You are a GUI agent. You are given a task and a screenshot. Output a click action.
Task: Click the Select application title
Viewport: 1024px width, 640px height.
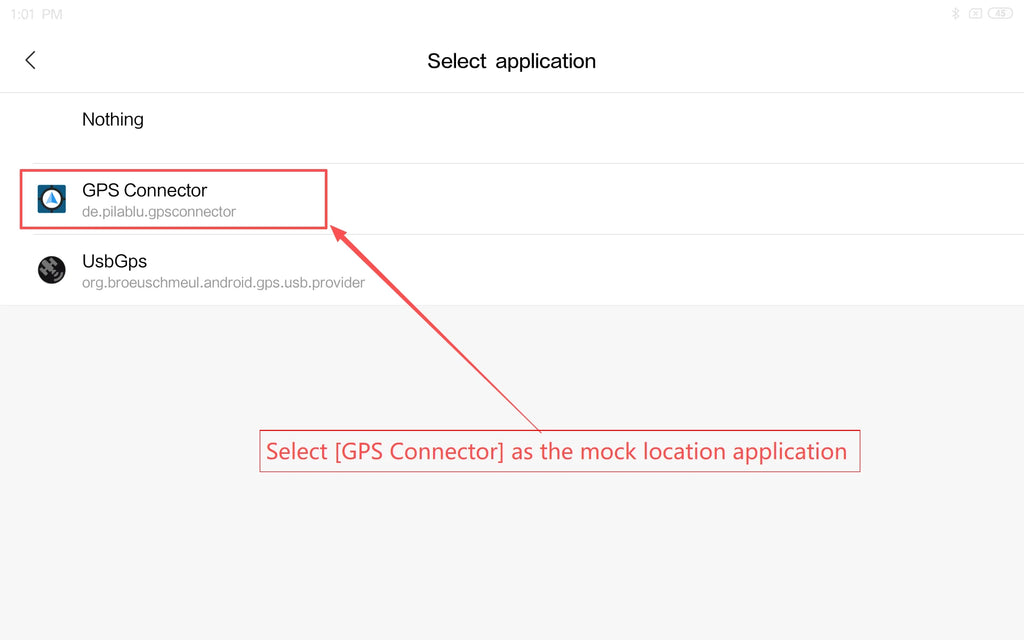click(511, 61)
